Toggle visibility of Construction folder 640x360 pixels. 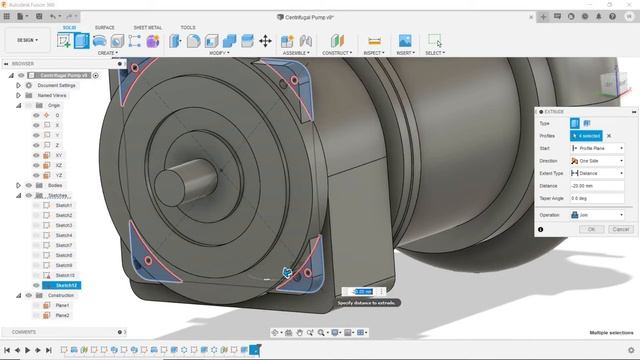click(x=29, y=295)
